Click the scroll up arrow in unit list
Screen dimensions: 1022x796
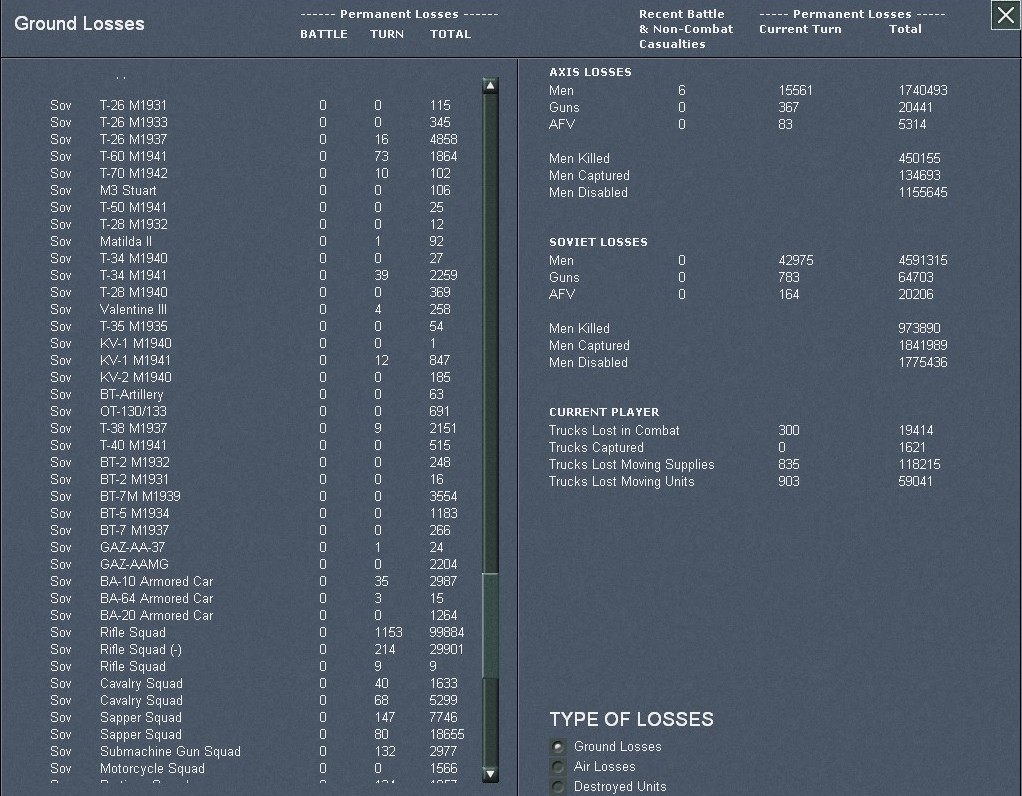point(490,86)
